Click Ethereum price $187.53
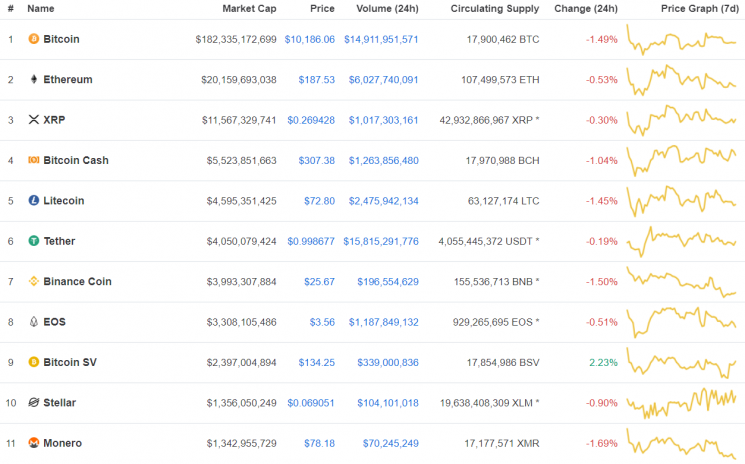Viewport: 745px width, 464px height. [x=316, y=80]
